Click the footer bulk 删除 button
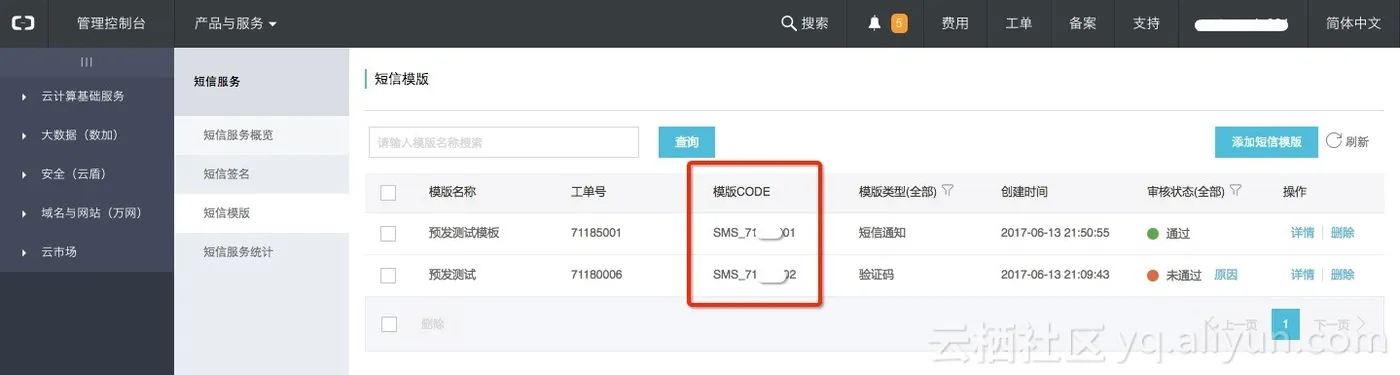The height and width of the screenshot is (375, 1400). click(433, 324)
